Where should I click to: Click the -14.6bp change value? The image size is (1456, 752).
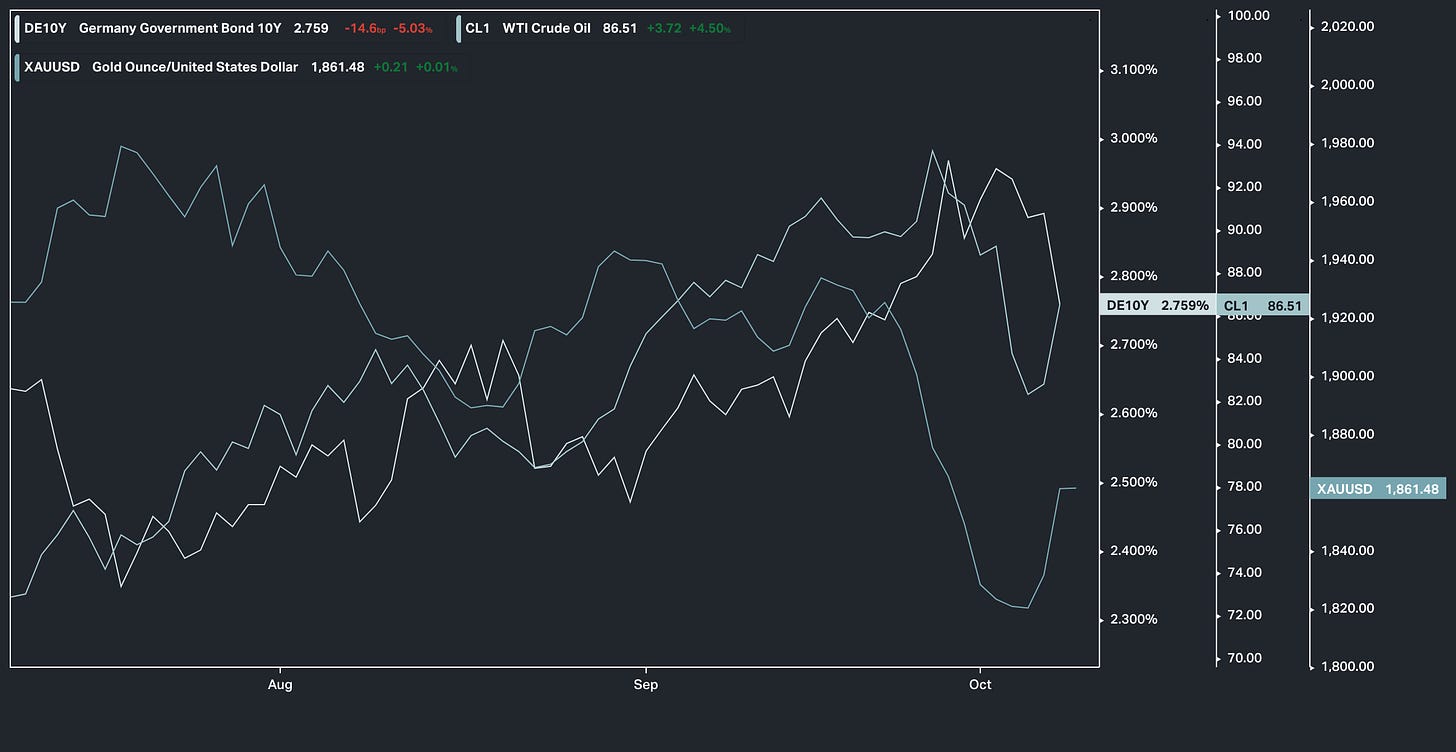click(x=366, y=29)
